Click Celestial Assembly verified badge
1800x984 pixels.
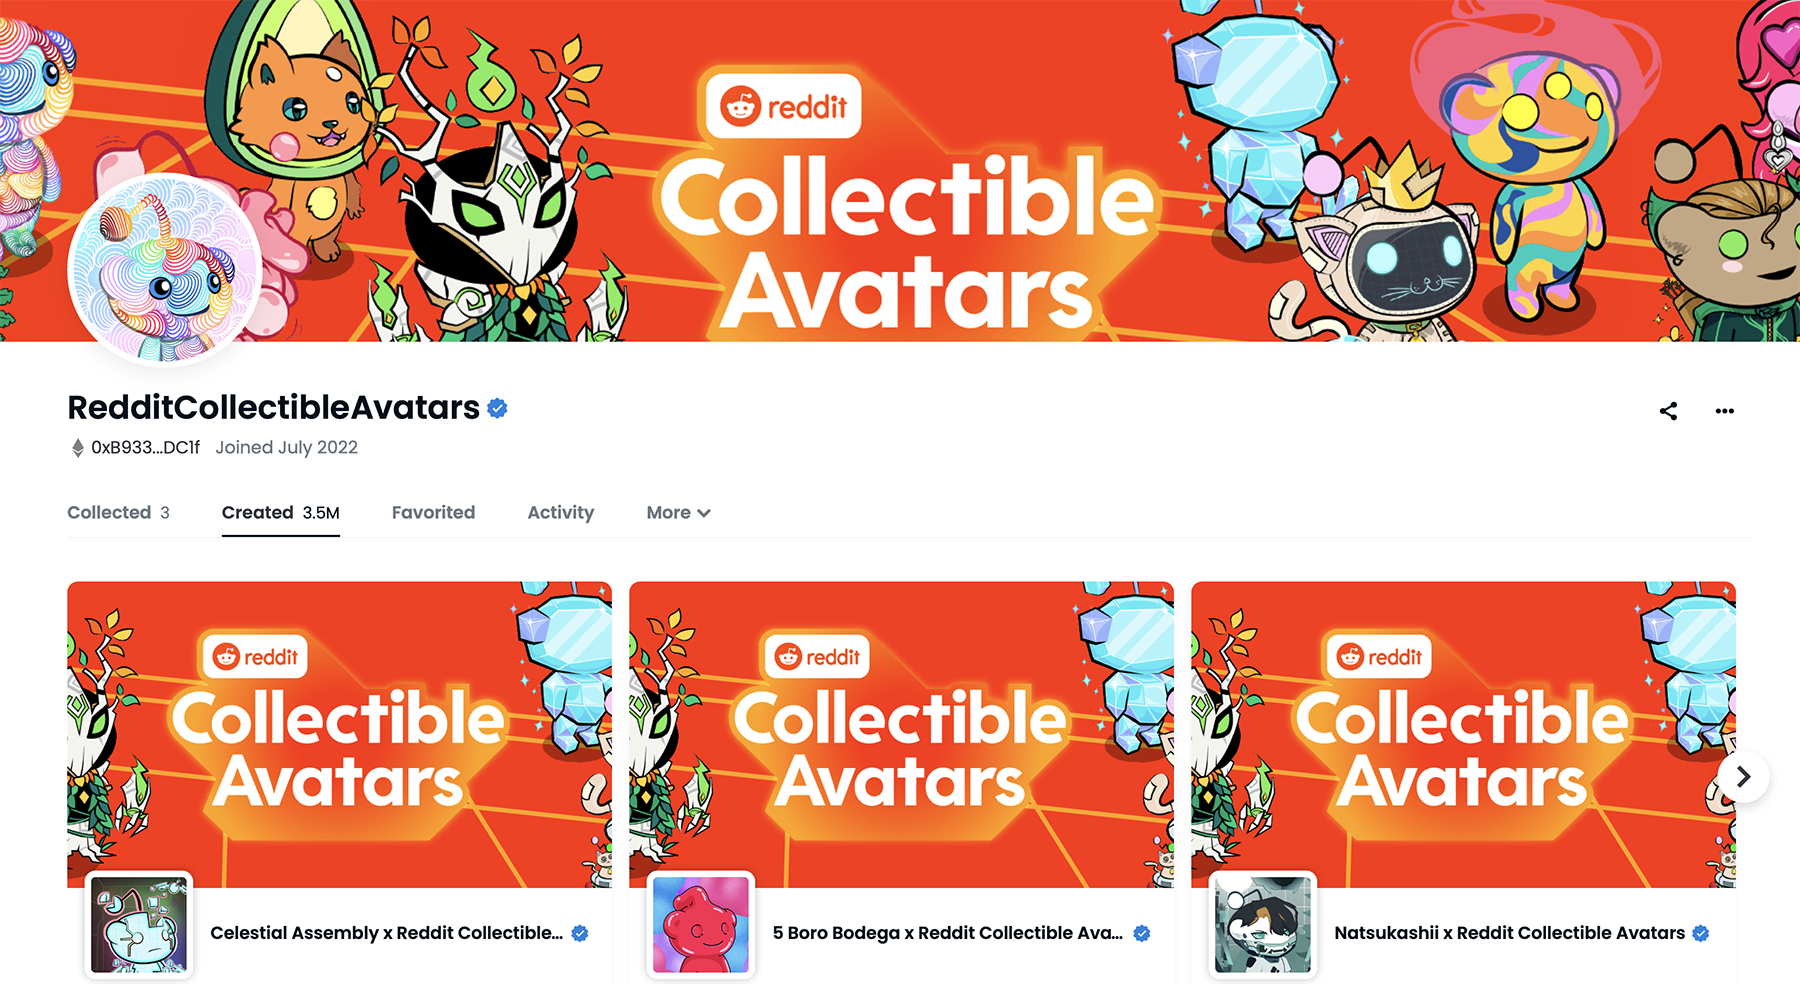point(580,933)
